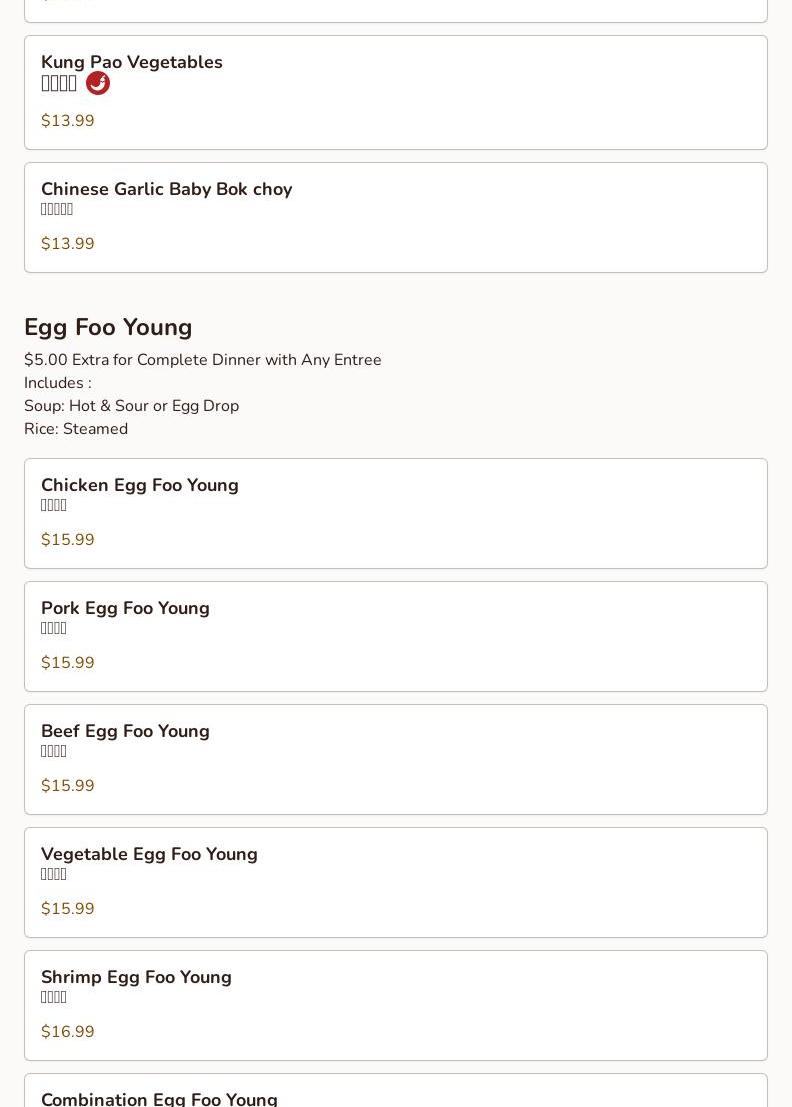Screen dimensions: 792x1107
Task: Click the $15.99 price under Chicken Egg Foo Young
Action: (x=68, y=540)
